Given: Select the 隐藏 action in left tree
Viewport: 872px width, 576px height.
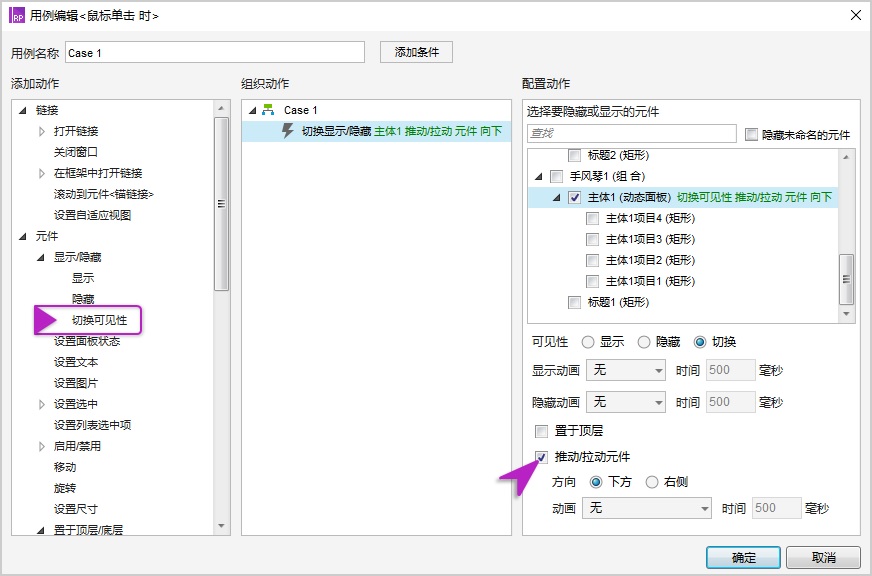Looking at the screenshot, I should 83,299.
